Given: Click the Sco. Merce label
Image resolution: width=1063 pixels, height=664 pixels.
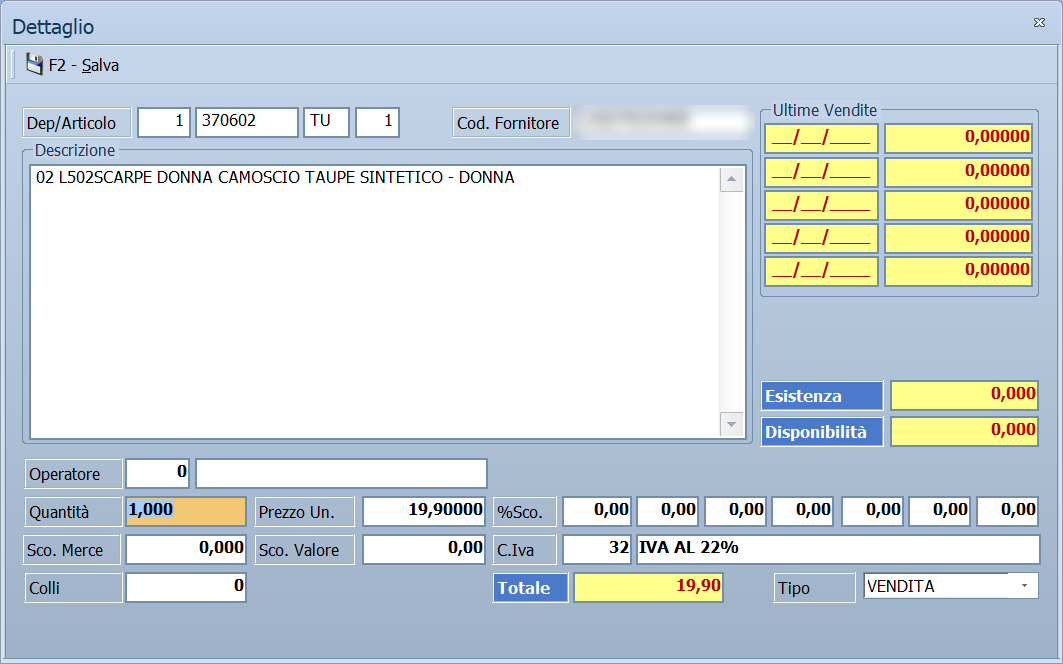Looking at the screenshot, I should [72, 550].
